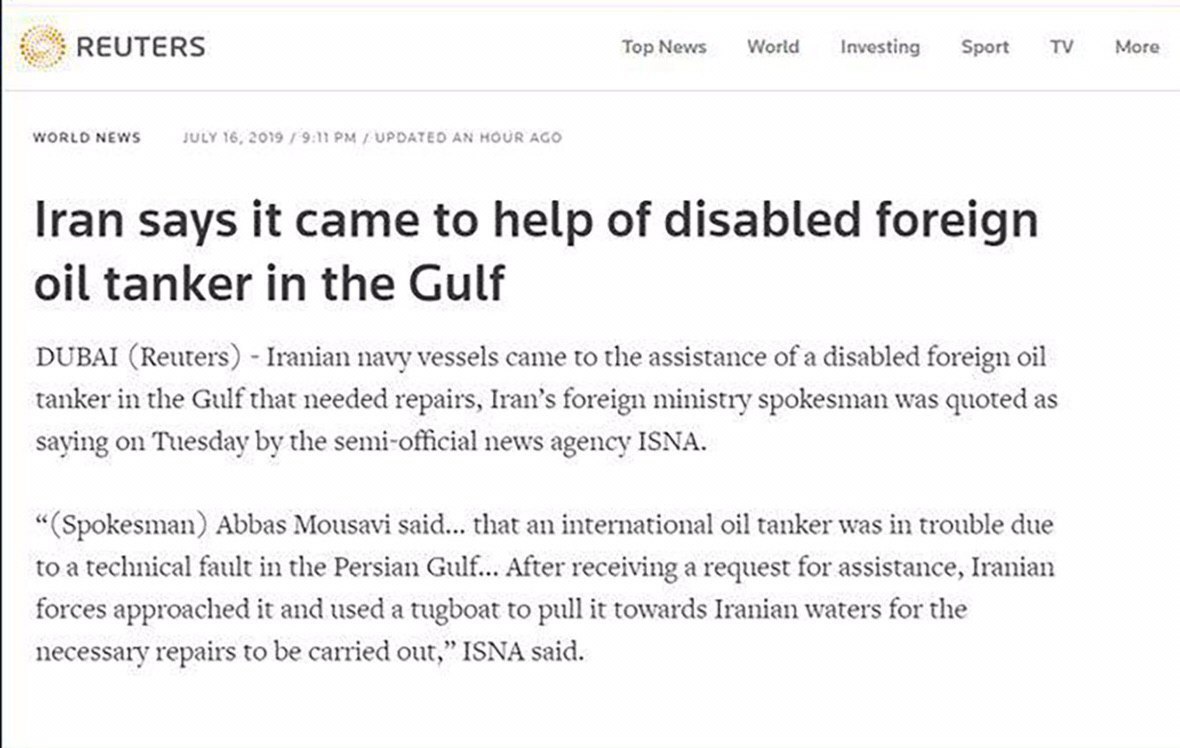Image resolution: width=1180 pixels, height=748 pixels.
Task: Click the WORLD NEWS category label
Action: (87, 137)
